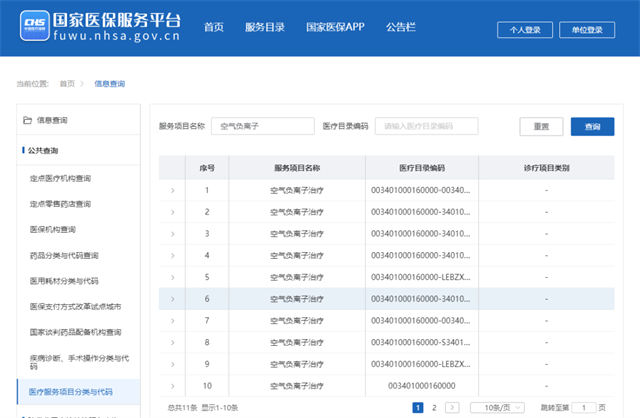Open 国家谈判药品配备机构查询 in sidebar
Screen dimensions: 640x418
76,332
